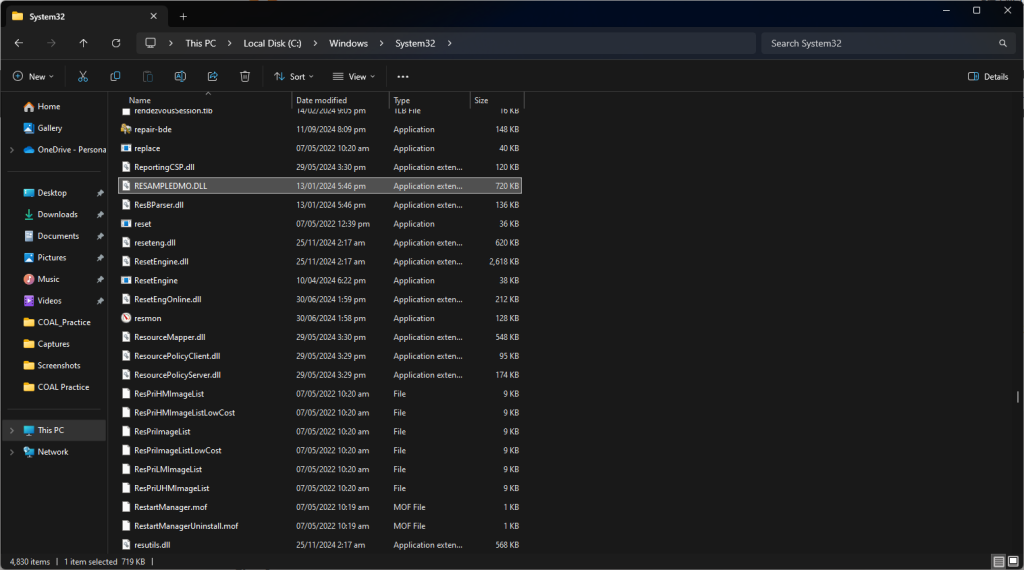The width and height of the screenshot is (1024, 570).
Task: Unpin Desktop using its pin icon
Action: pyautogui.click(x=100, y=193)
